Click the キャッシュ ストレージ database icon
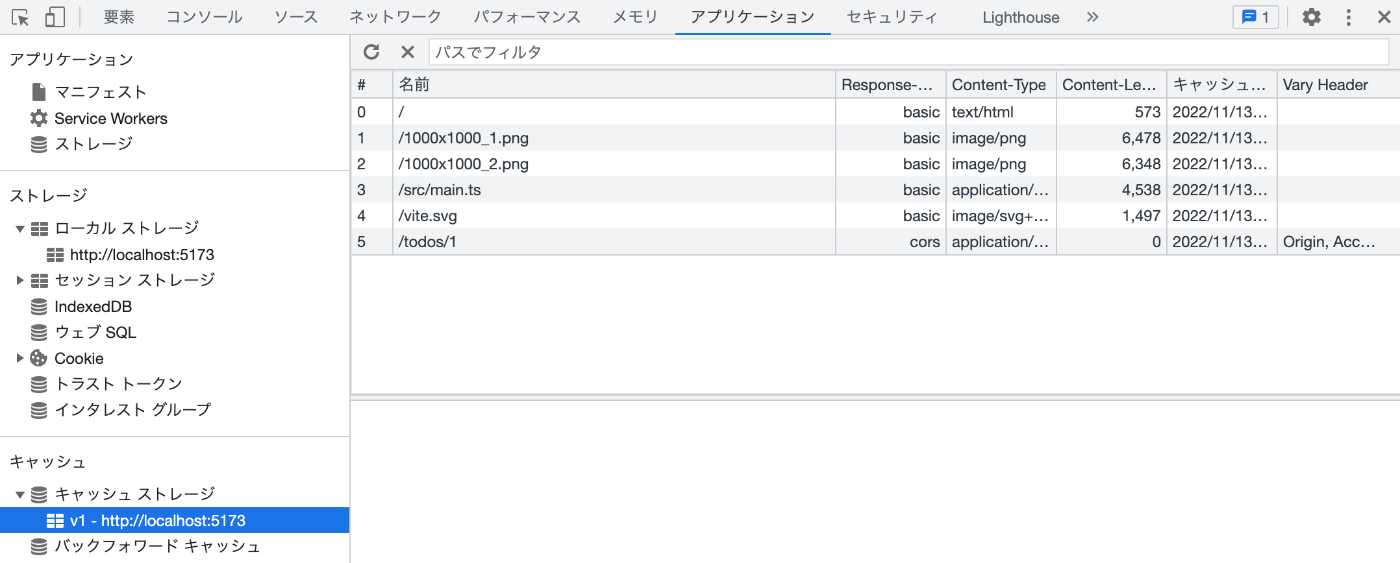 39,495
